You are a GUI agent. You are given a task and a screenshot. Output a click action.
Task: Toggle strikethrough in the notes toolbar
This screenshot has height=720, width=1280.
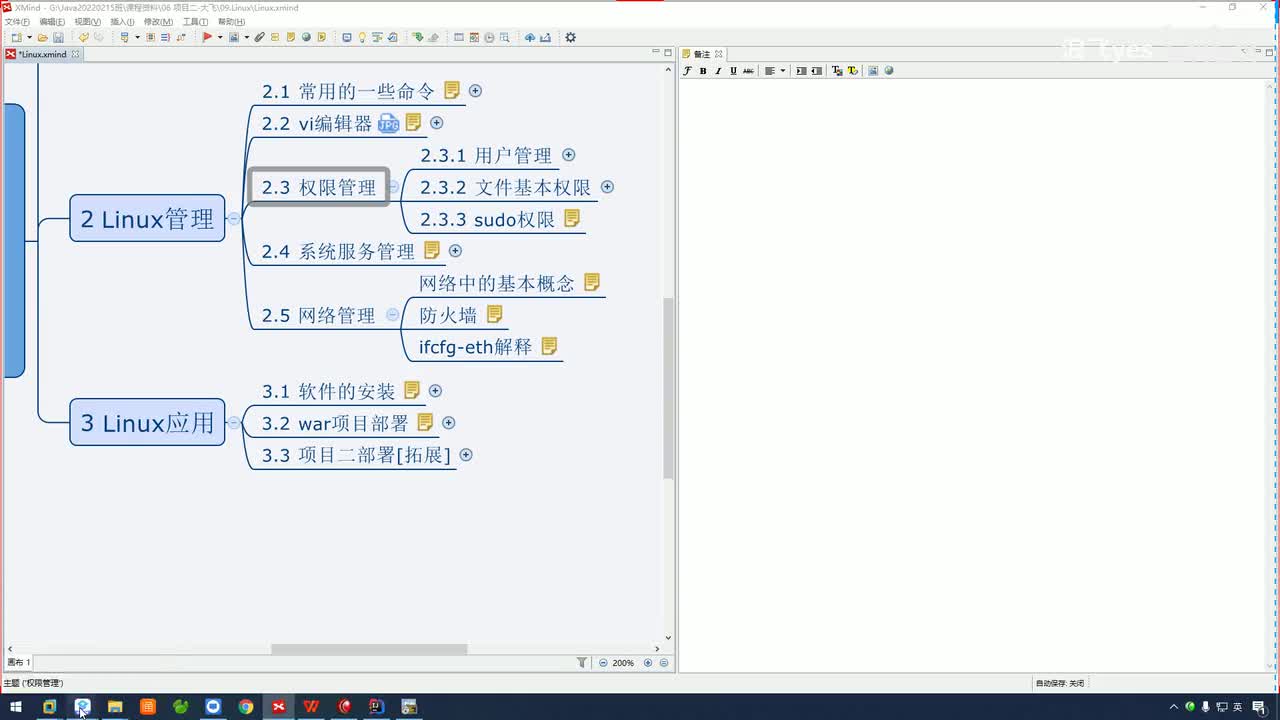[748, 71]
